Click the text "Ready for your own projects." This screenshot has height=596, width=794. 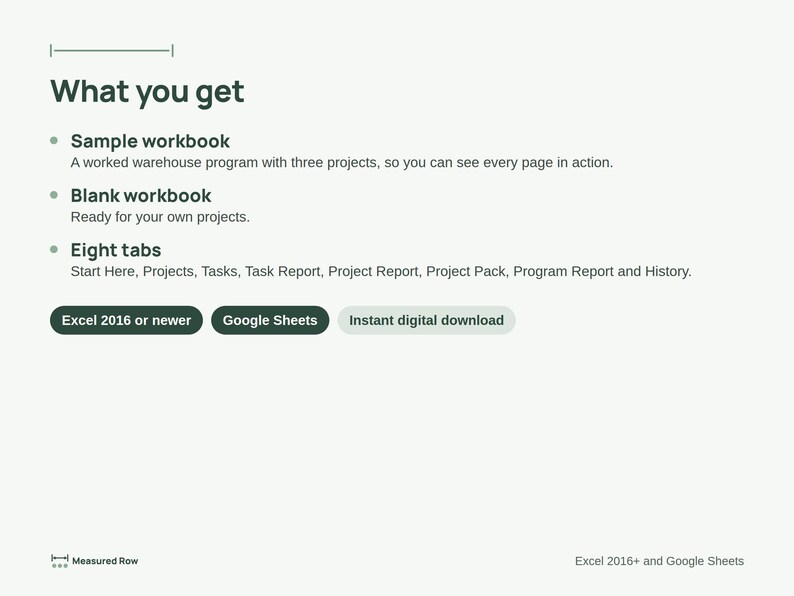point(160,217)
